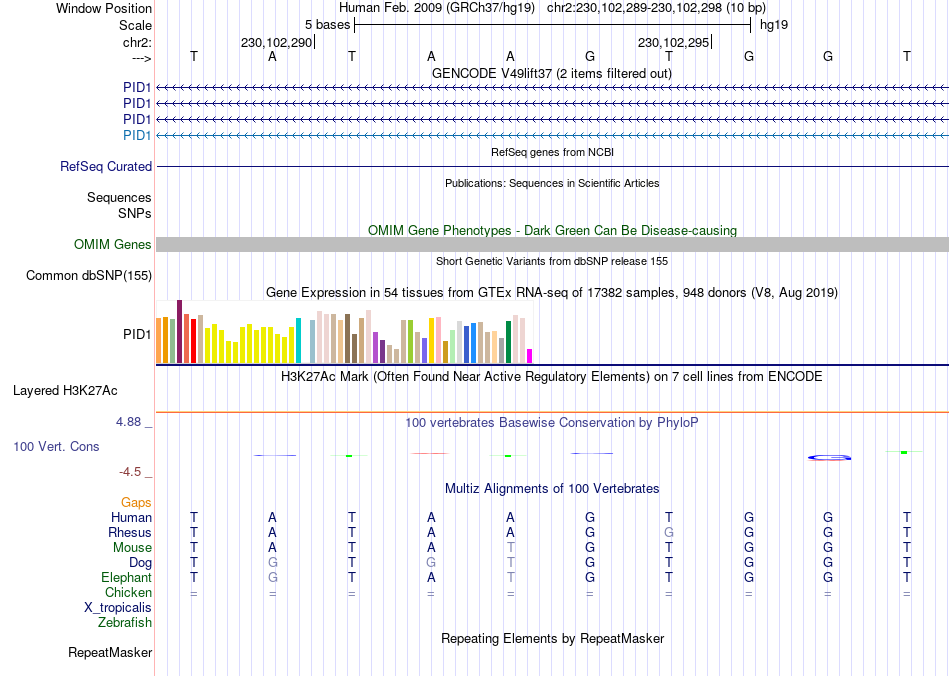Click the 4.88 upper conservation scale value
This screenshot has height=676, width=950.
click(x=128, y=422)
